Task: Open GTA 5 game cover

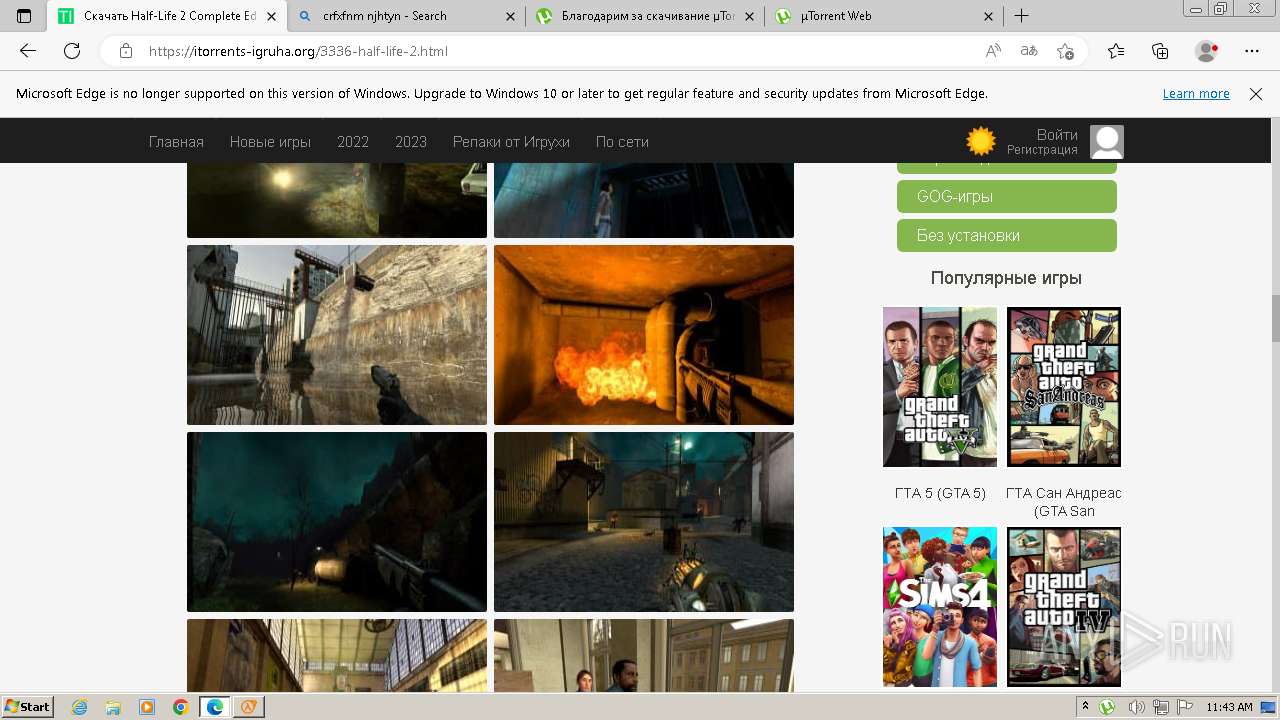Action: coord(940,387)
